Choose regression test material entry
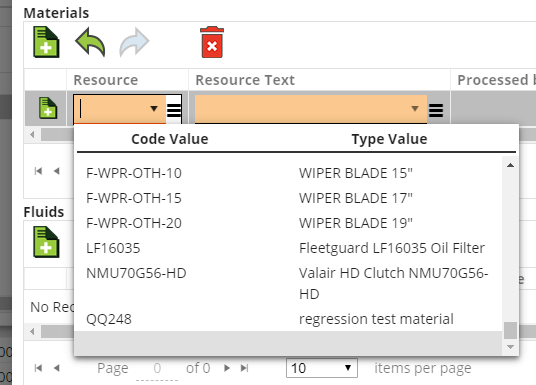 (x=376, y=319)
